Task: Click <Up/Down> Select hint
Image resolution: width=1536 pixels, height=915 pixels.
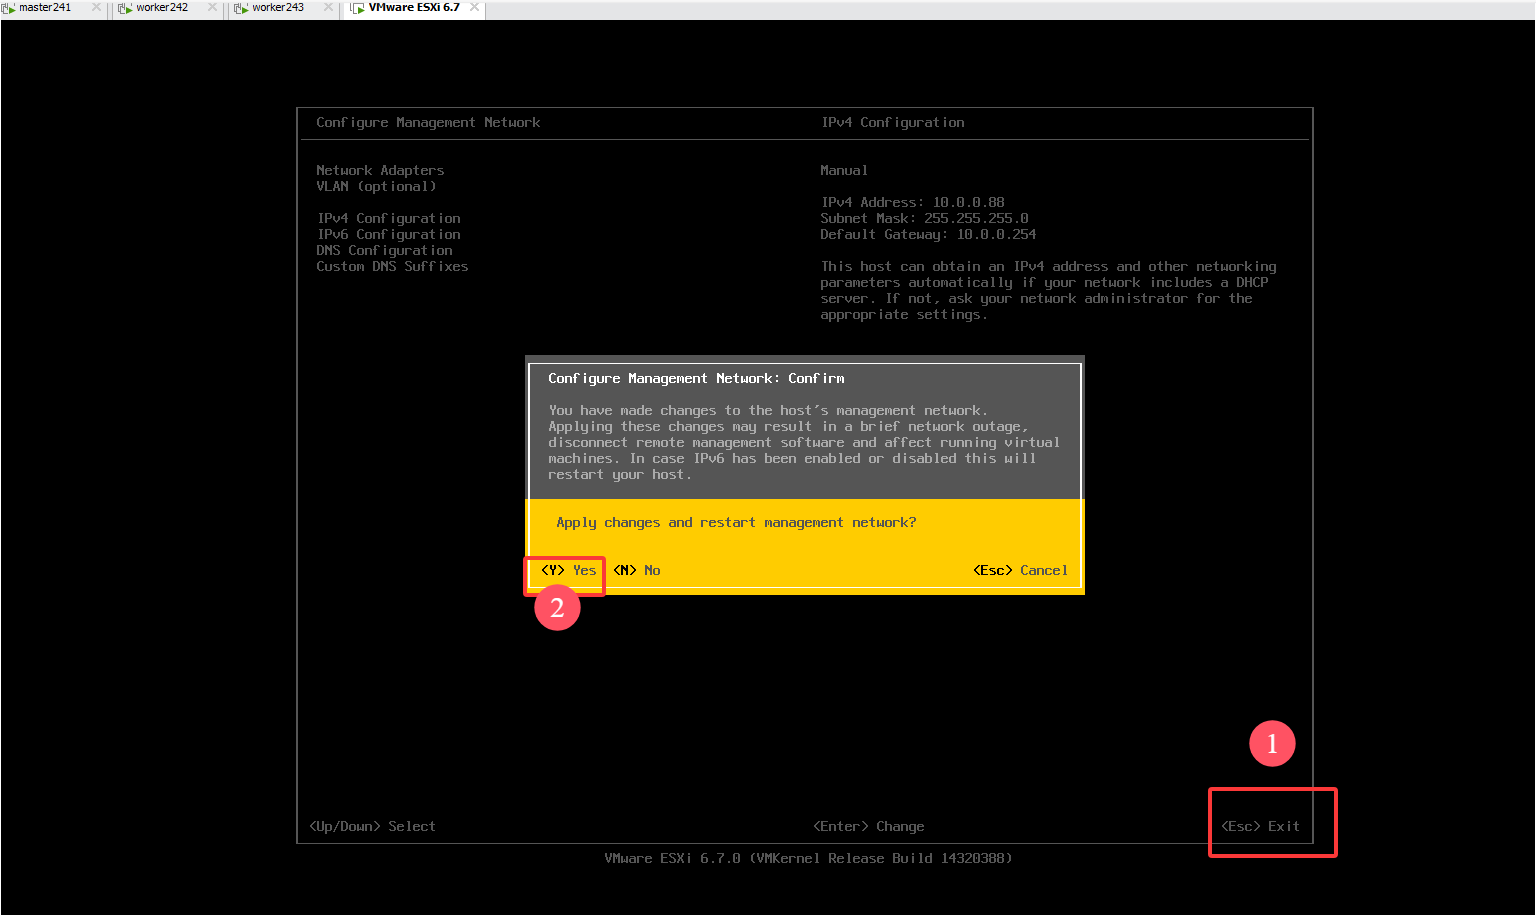Action: click(372, 826)
